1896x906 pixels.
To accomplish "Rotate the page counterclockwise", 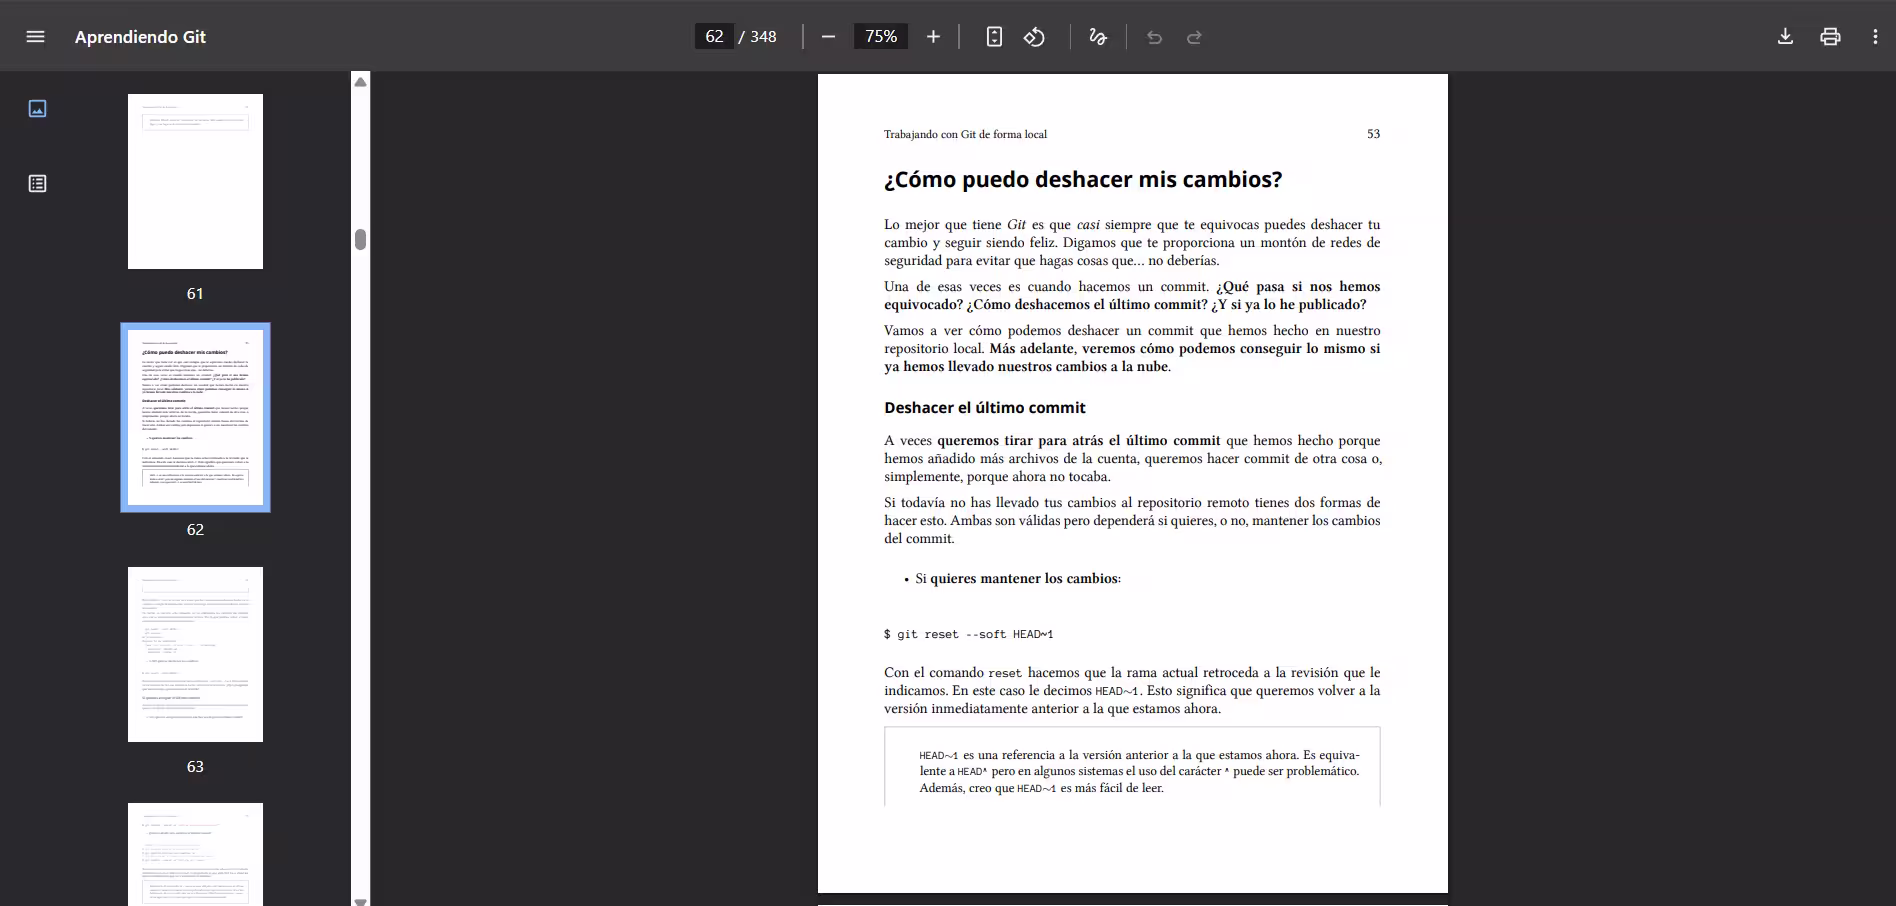I will (x=1035, y=37).
